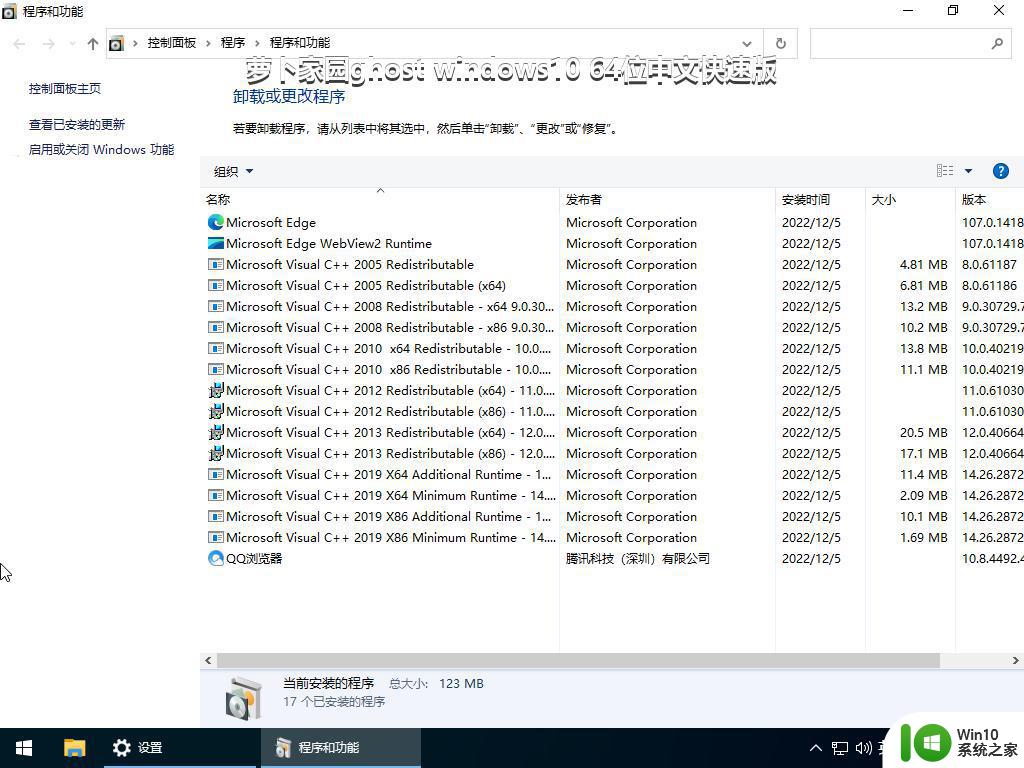Sort programs by 安装时间 column
This screenshot has height=768, width=1024.
(x=806, y=200)
